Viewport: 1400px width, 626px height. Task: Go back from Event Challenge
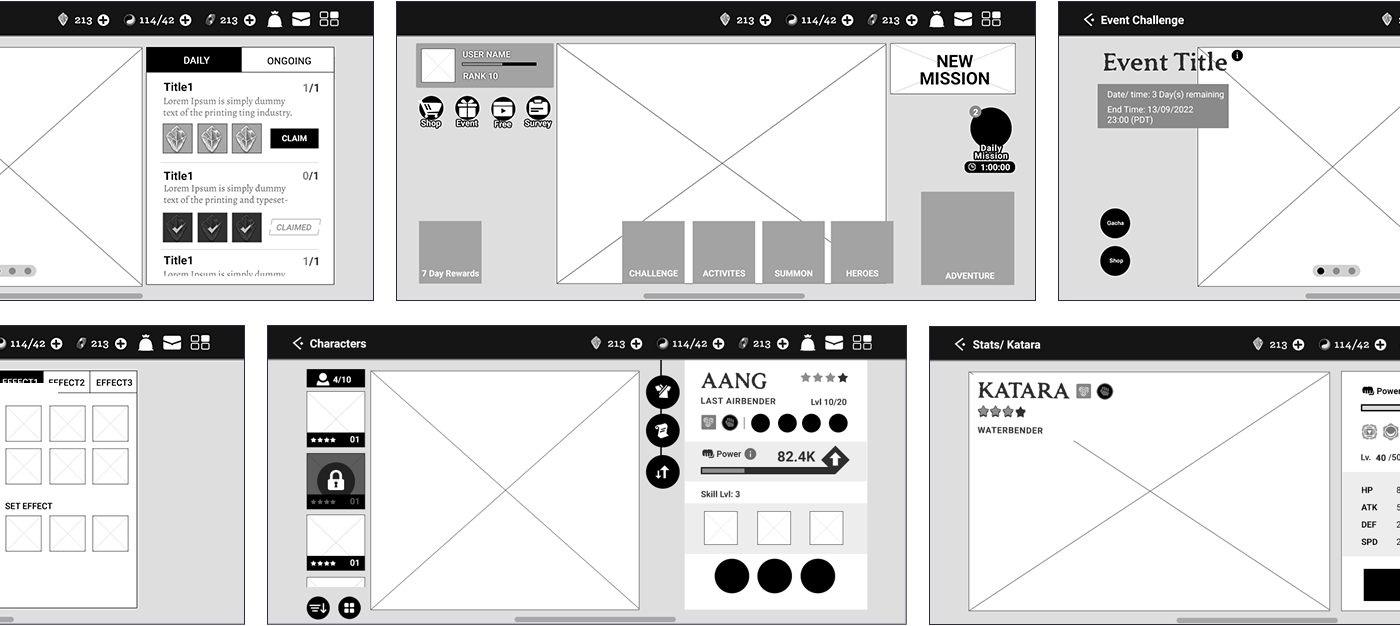[x=1089, y=20]
